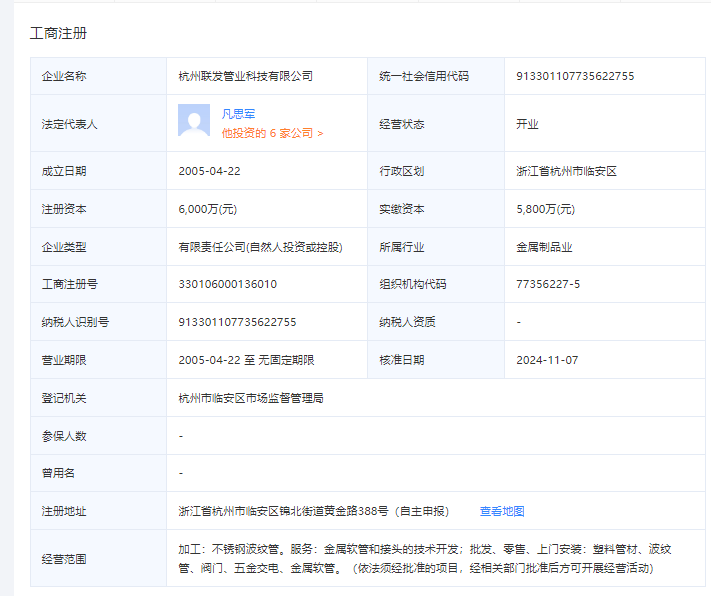Click the 组织机构代码 label cell
Viewport: 711px width, 596px height.
pyautogui.click(x=436, y=284)
